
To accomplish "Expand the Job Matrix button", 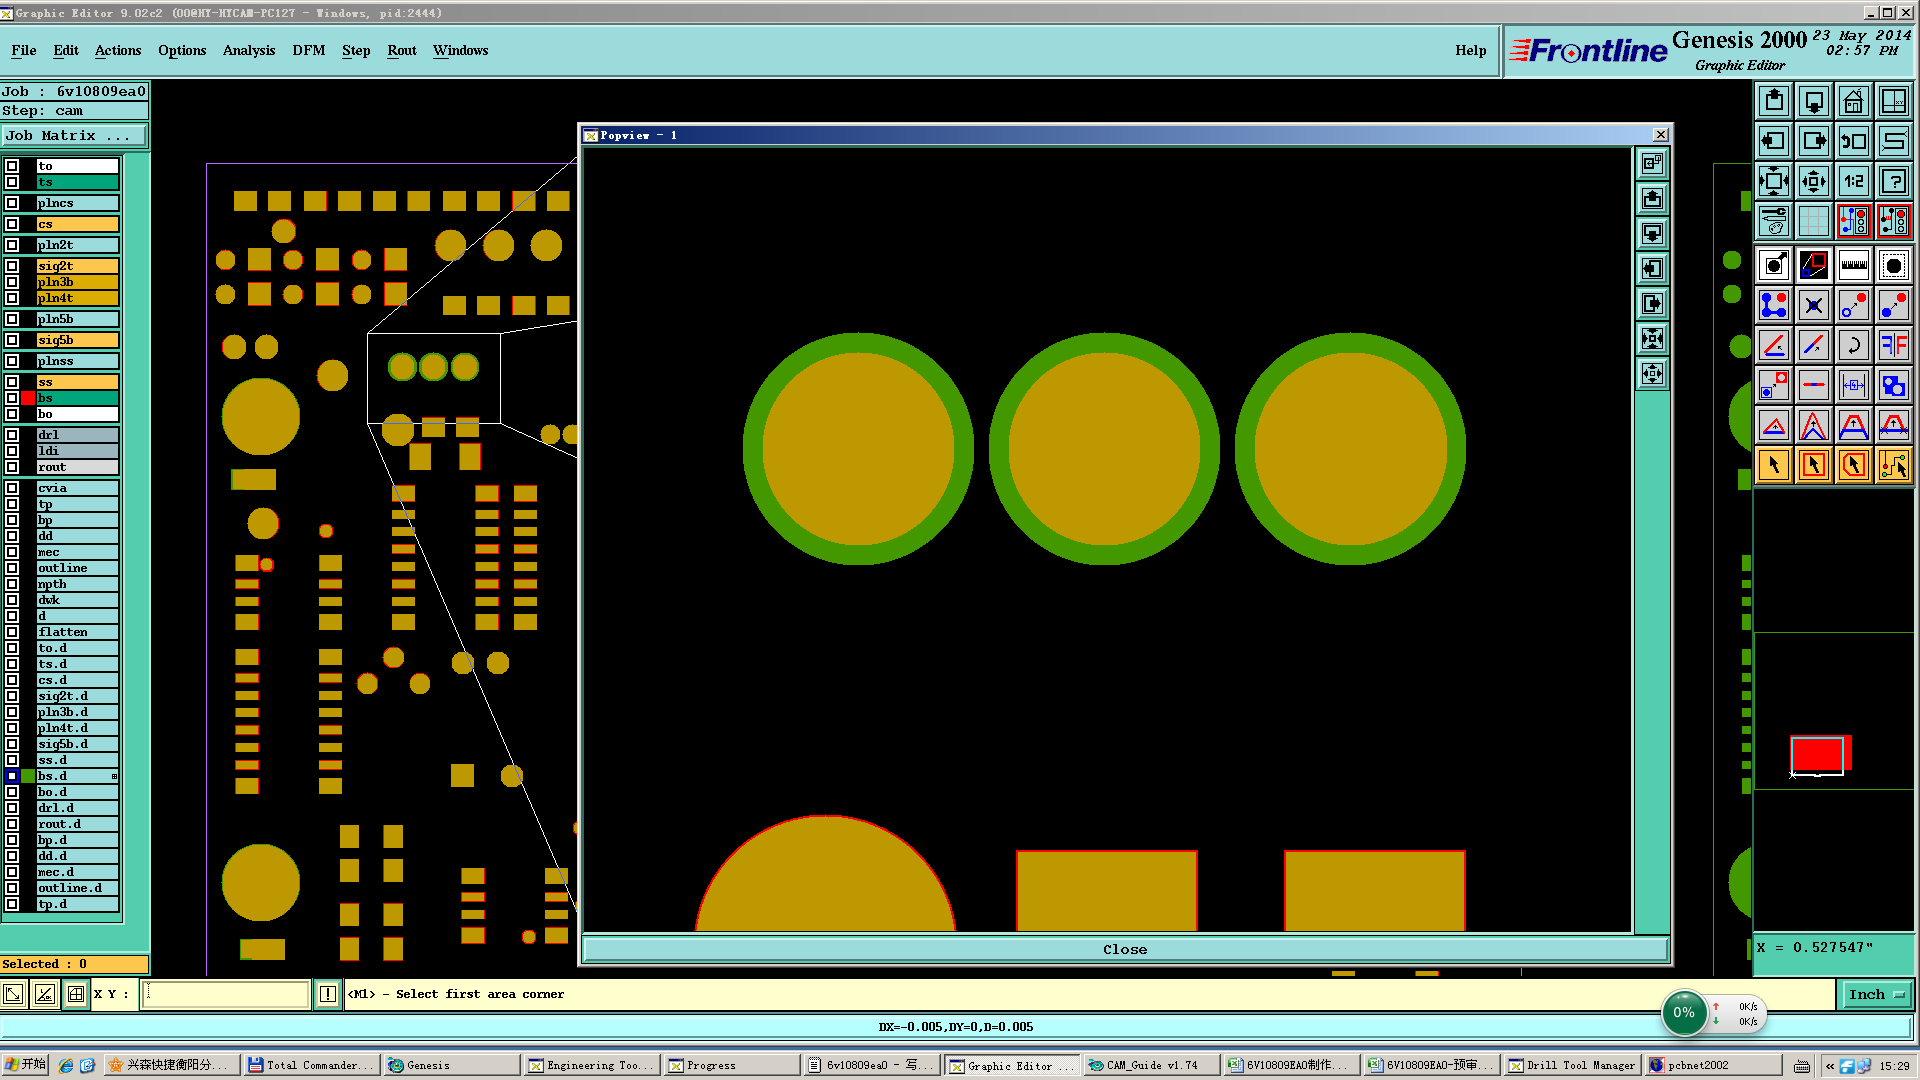I will point(74,136).
